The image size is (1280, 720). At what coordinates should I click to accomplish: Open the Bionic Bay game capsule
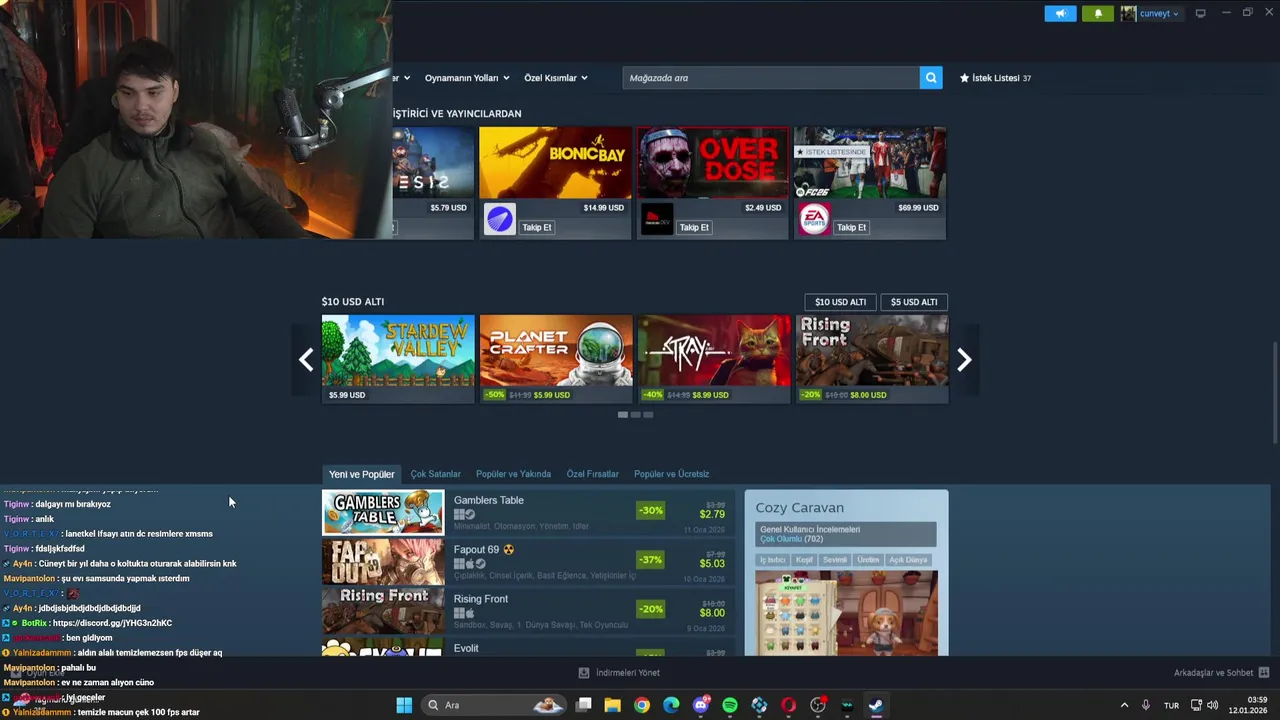coord(555,163)
